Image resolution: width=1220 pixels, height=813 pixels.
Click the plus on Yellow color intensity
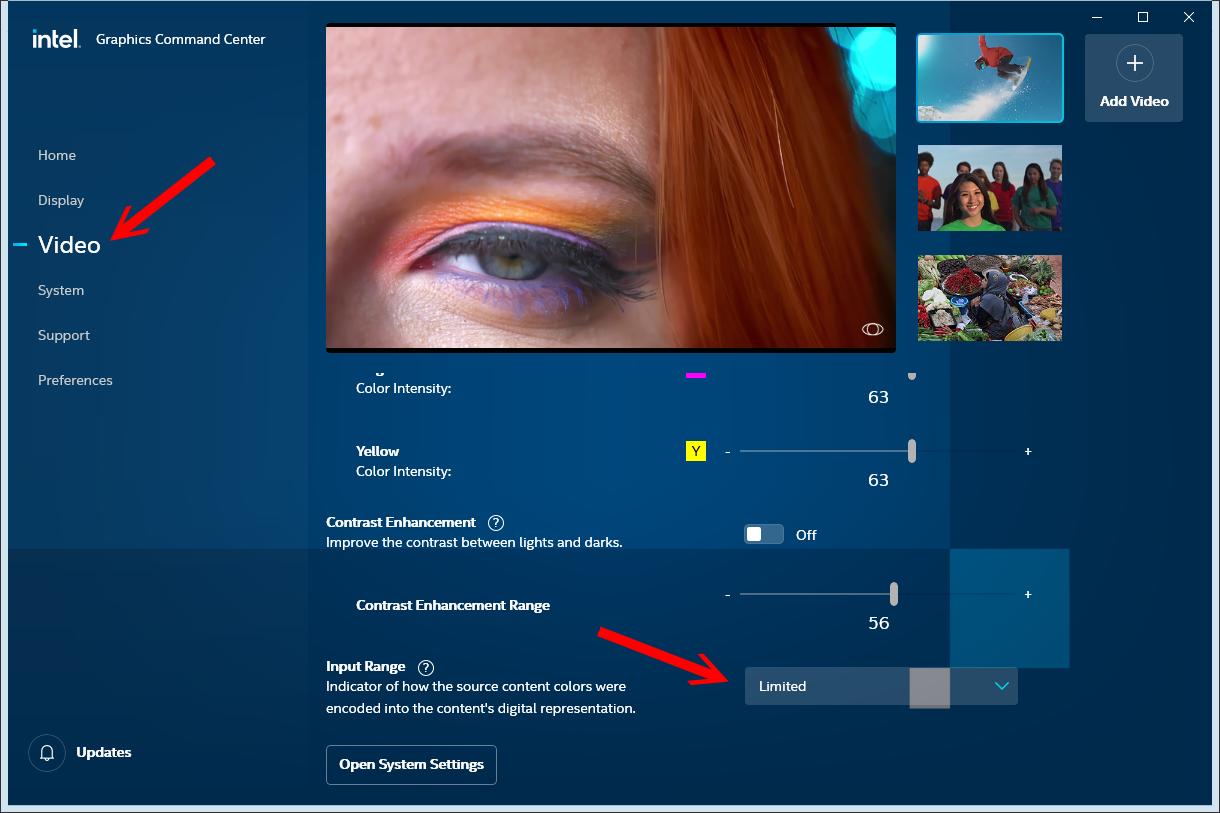tap(1028, 452)
